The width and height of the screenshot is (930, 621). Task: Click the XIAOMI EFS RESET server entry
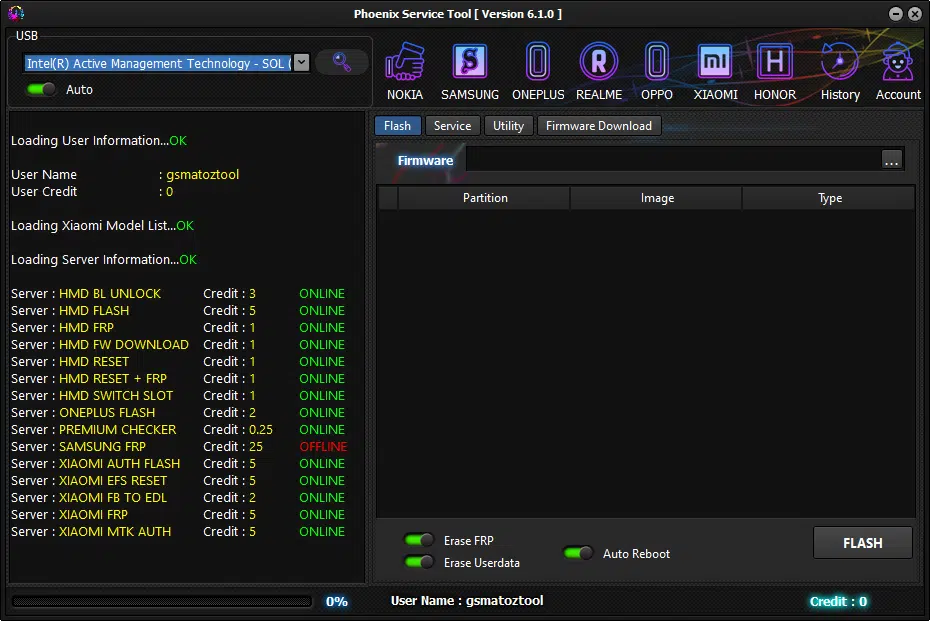(x=113, y=480)
